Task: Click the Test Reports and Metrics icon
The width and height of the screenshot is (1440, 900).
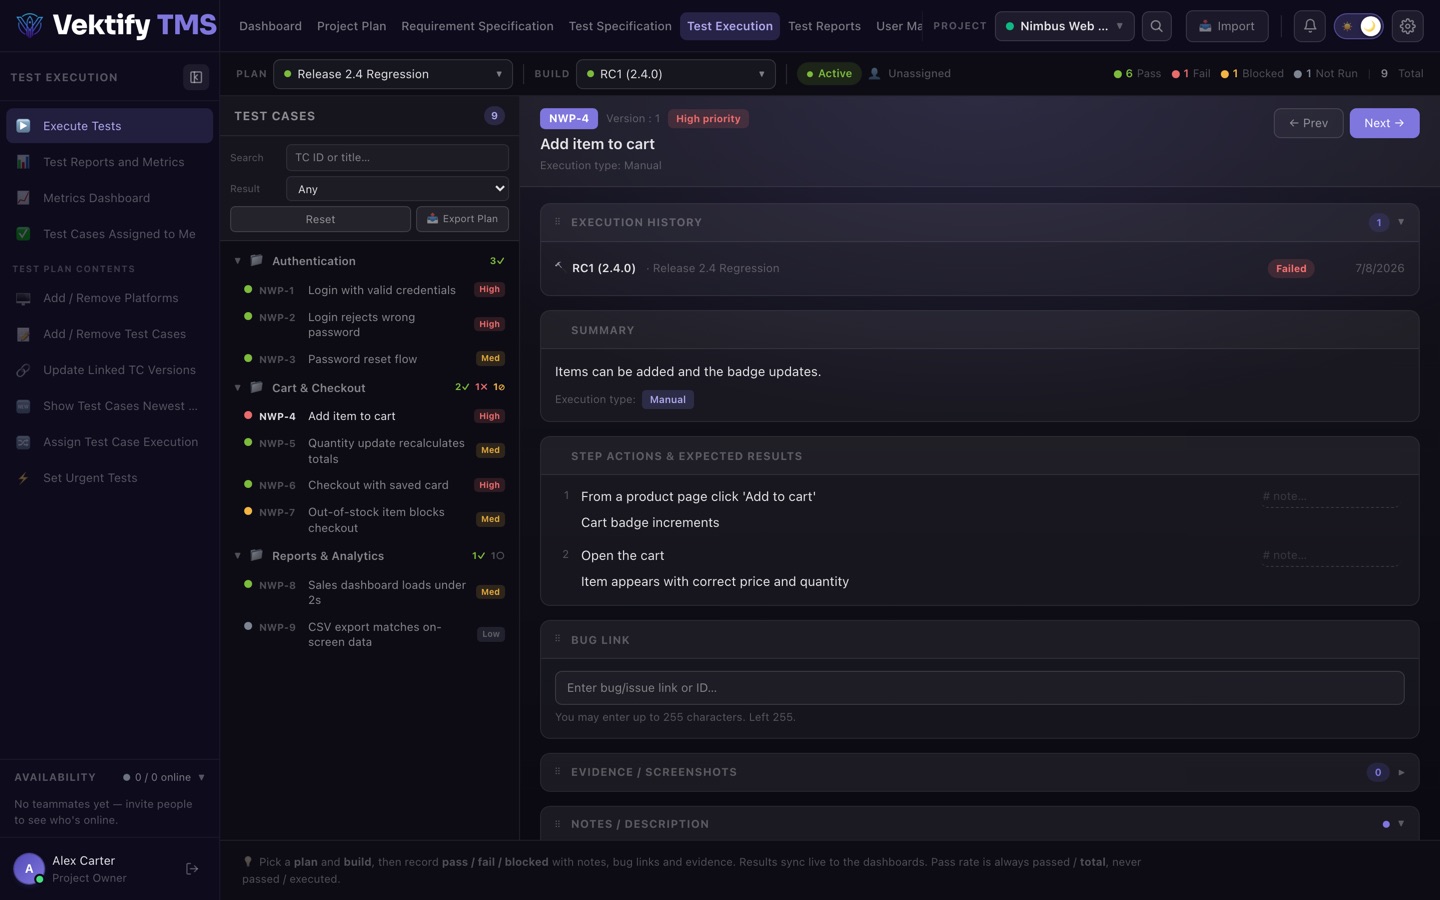Action: 23,162
